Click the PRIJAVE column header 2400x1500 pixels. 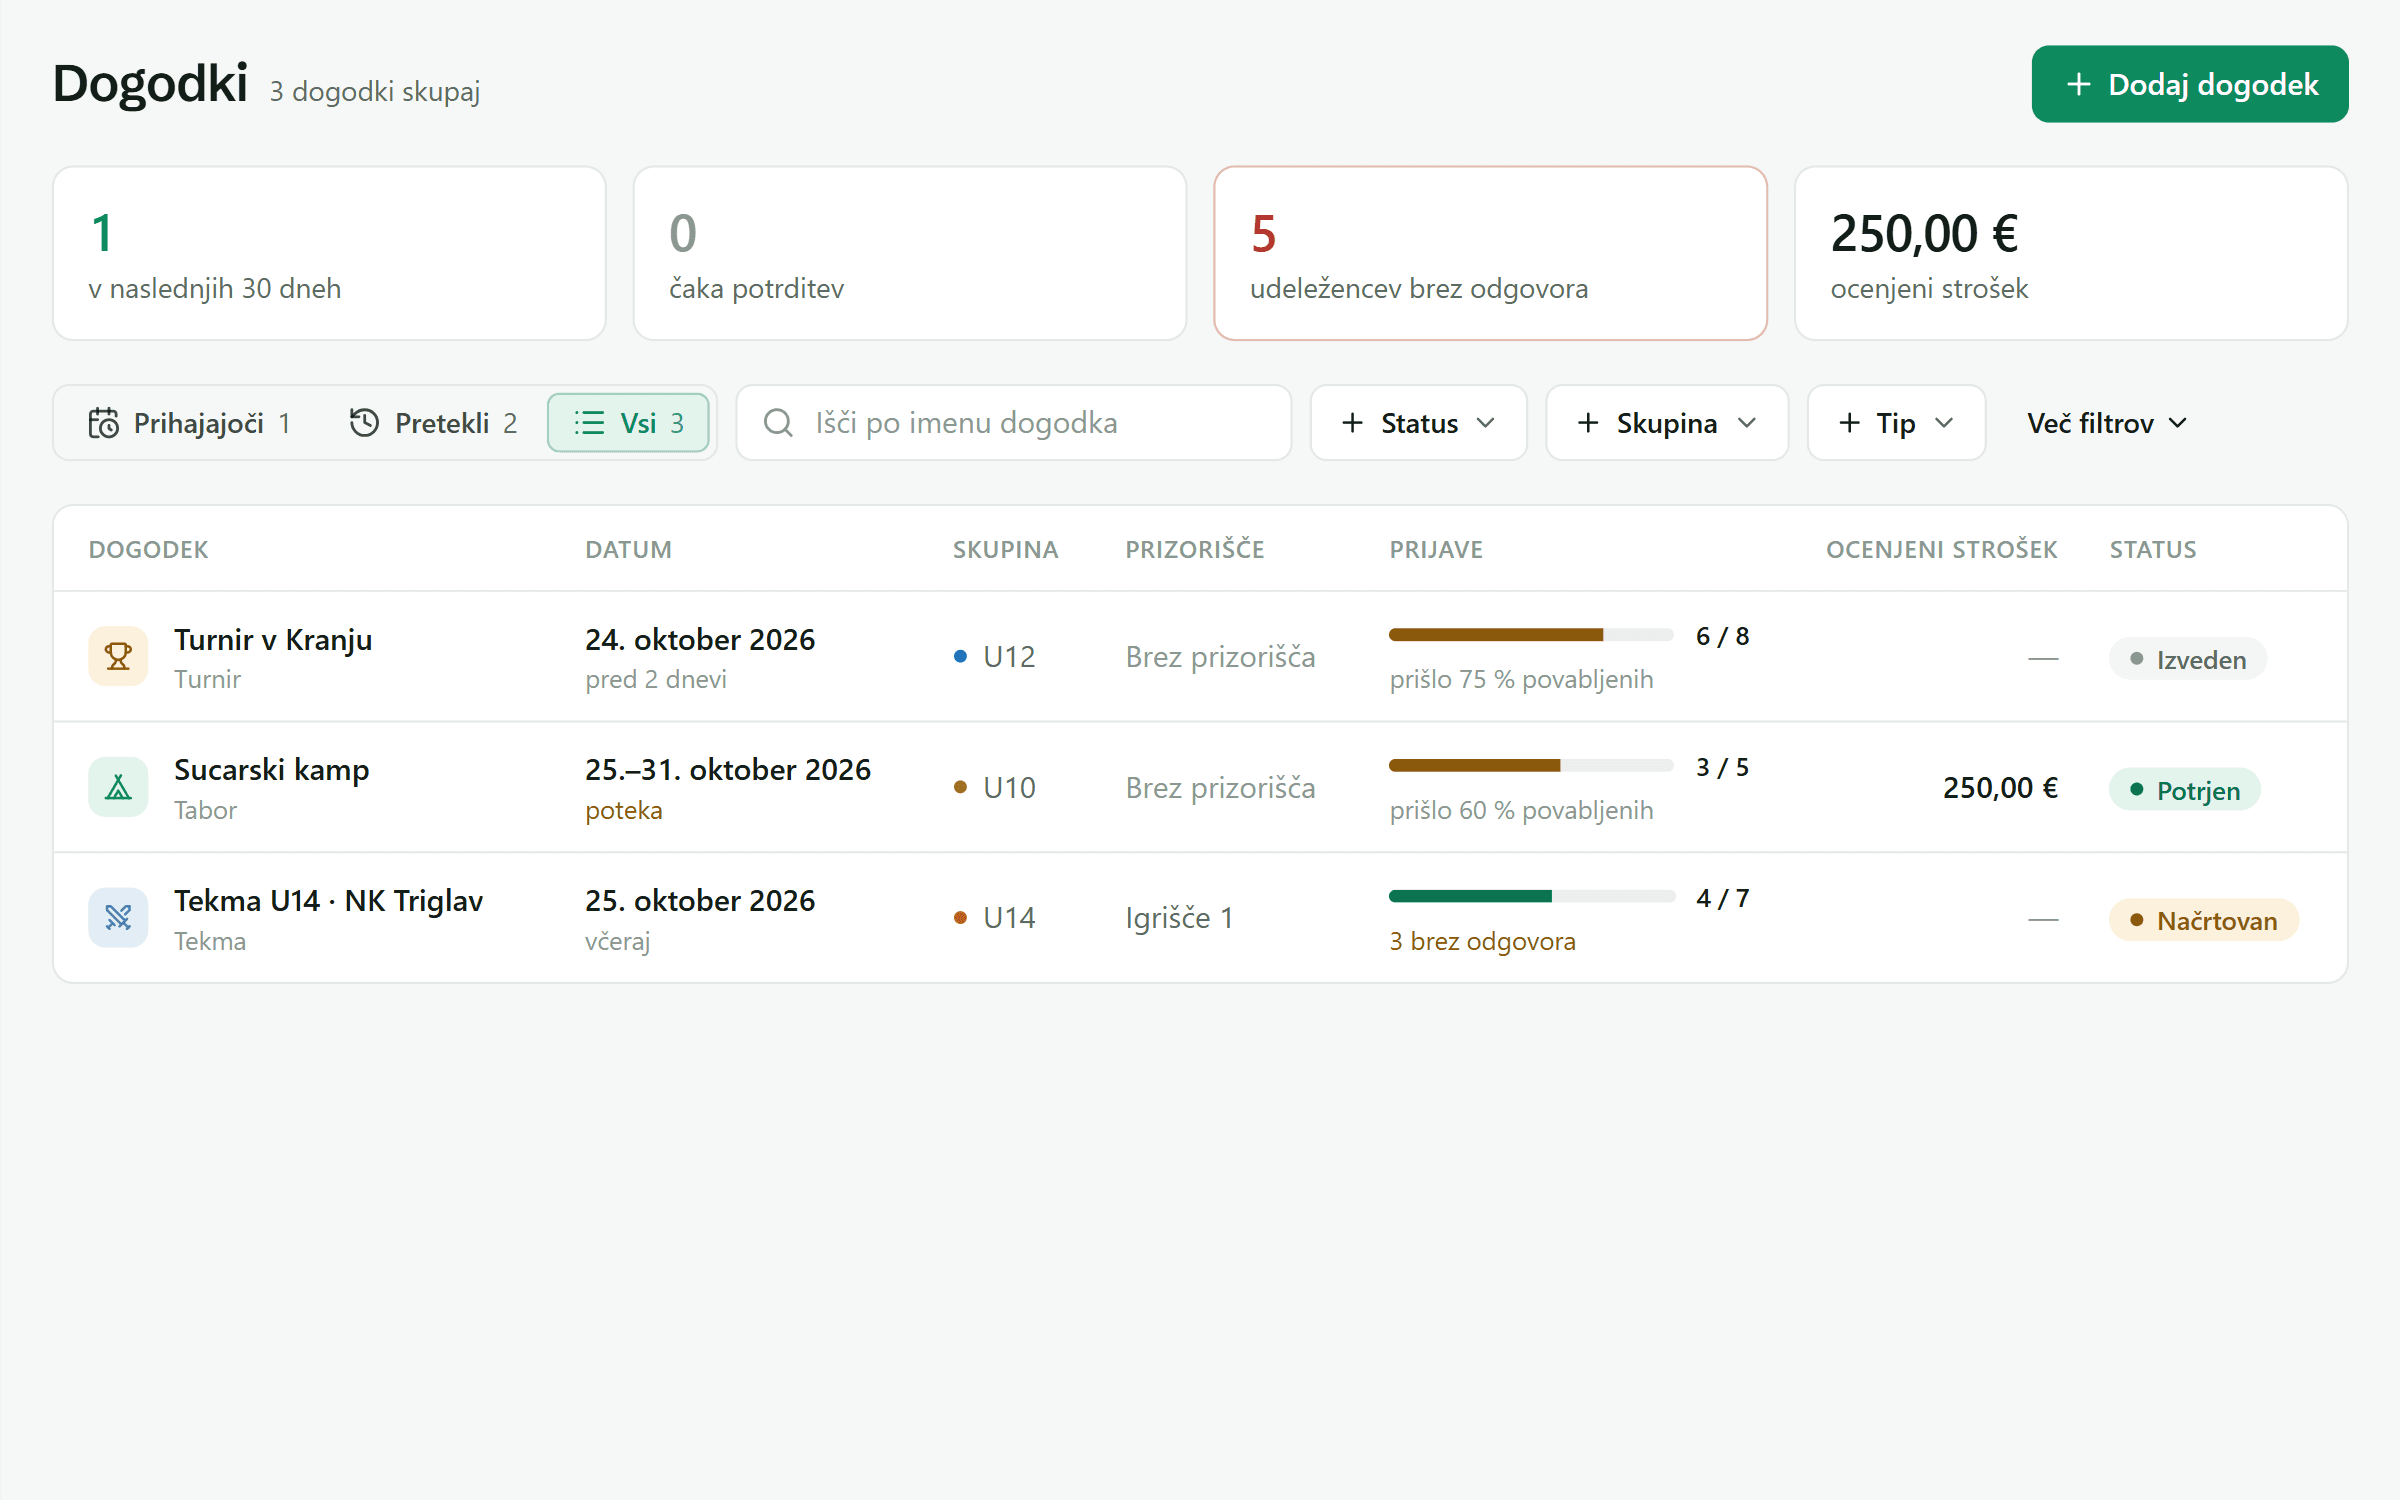tap(1436, 550)
